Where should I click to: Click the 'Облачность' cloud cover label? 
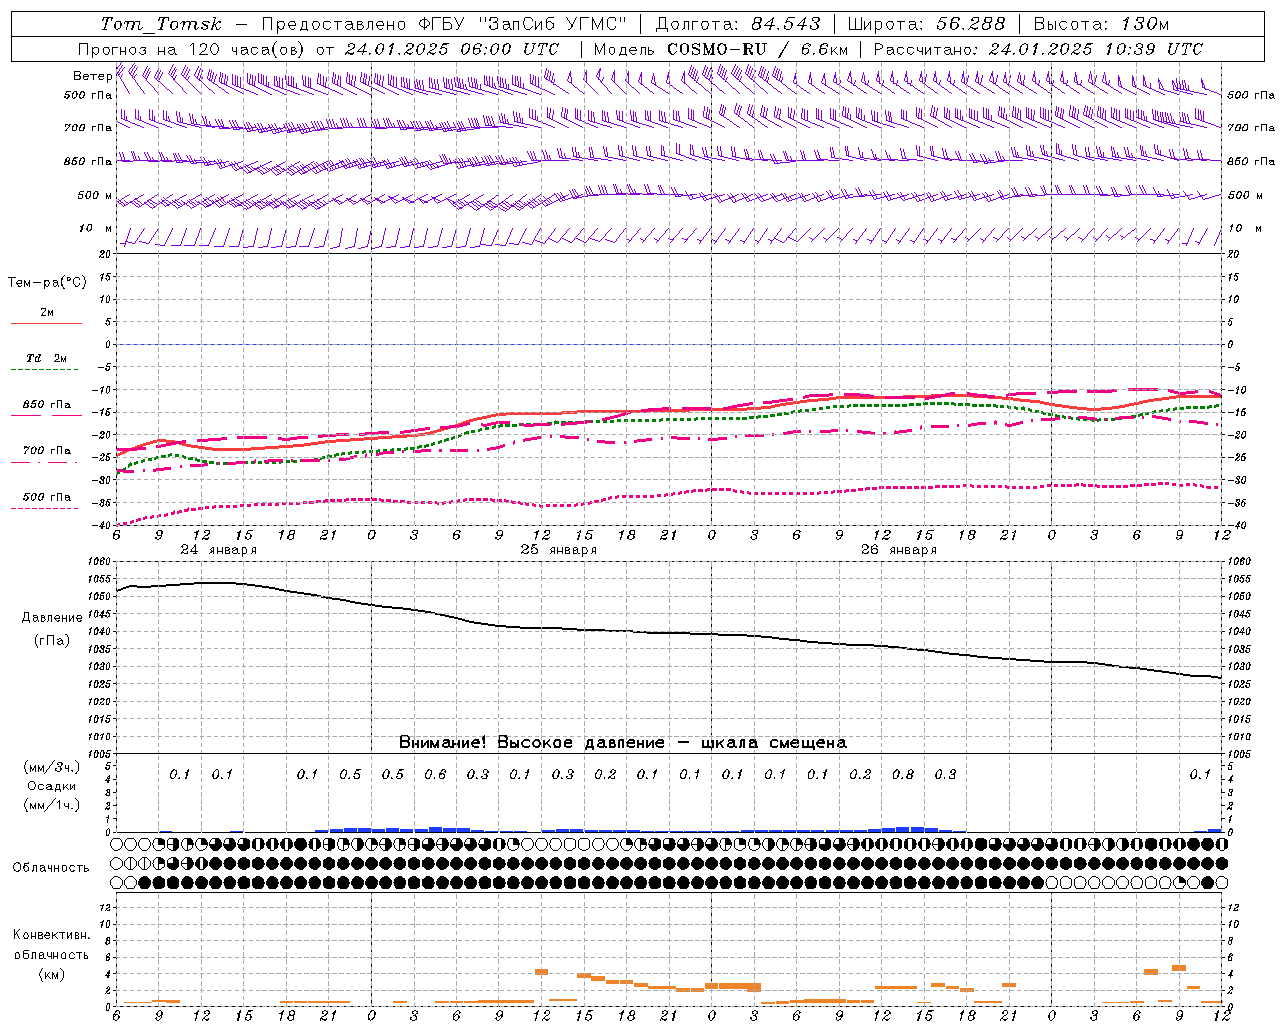[x=51, y=868]
